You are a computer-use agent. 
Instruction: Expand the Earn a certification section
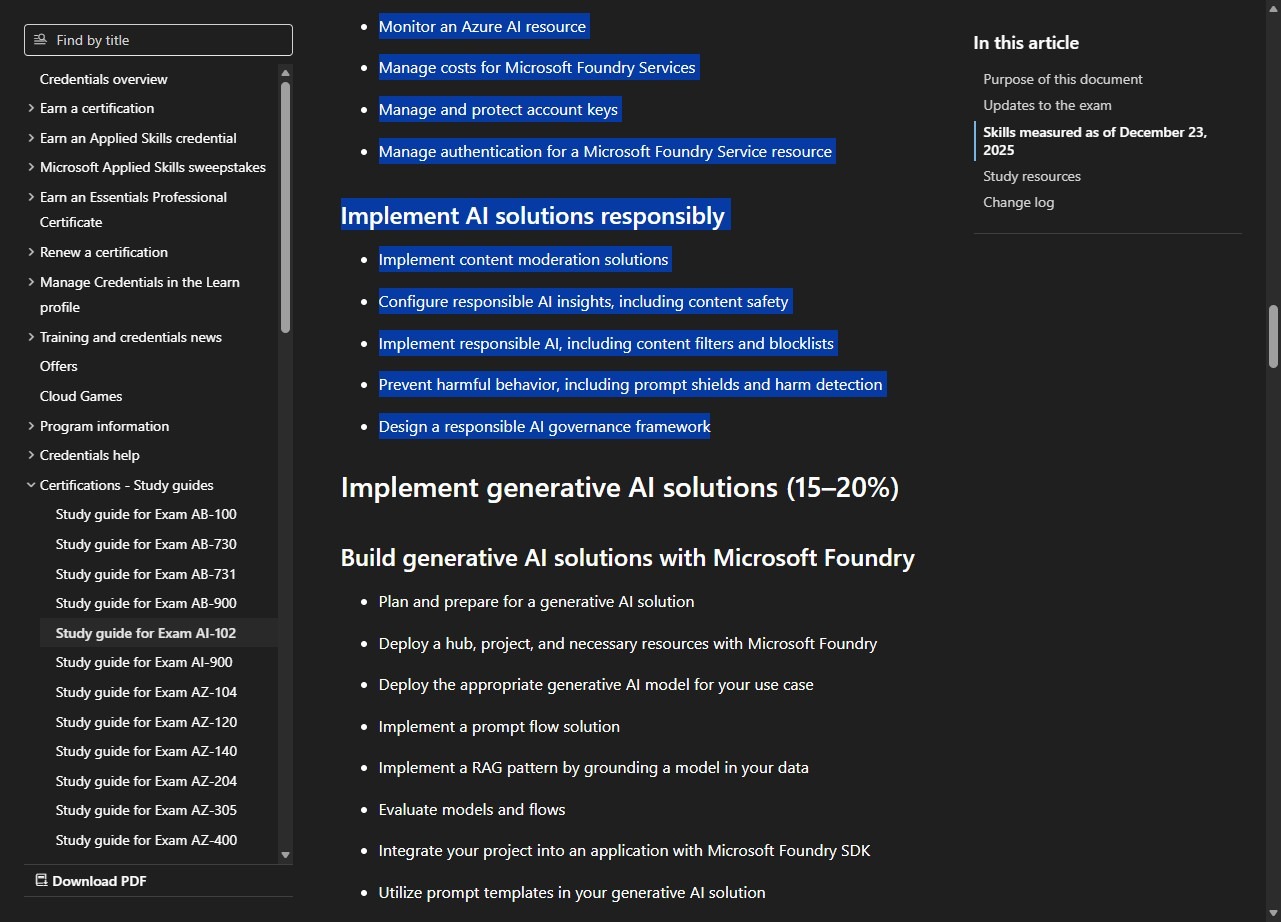[31, 108]
